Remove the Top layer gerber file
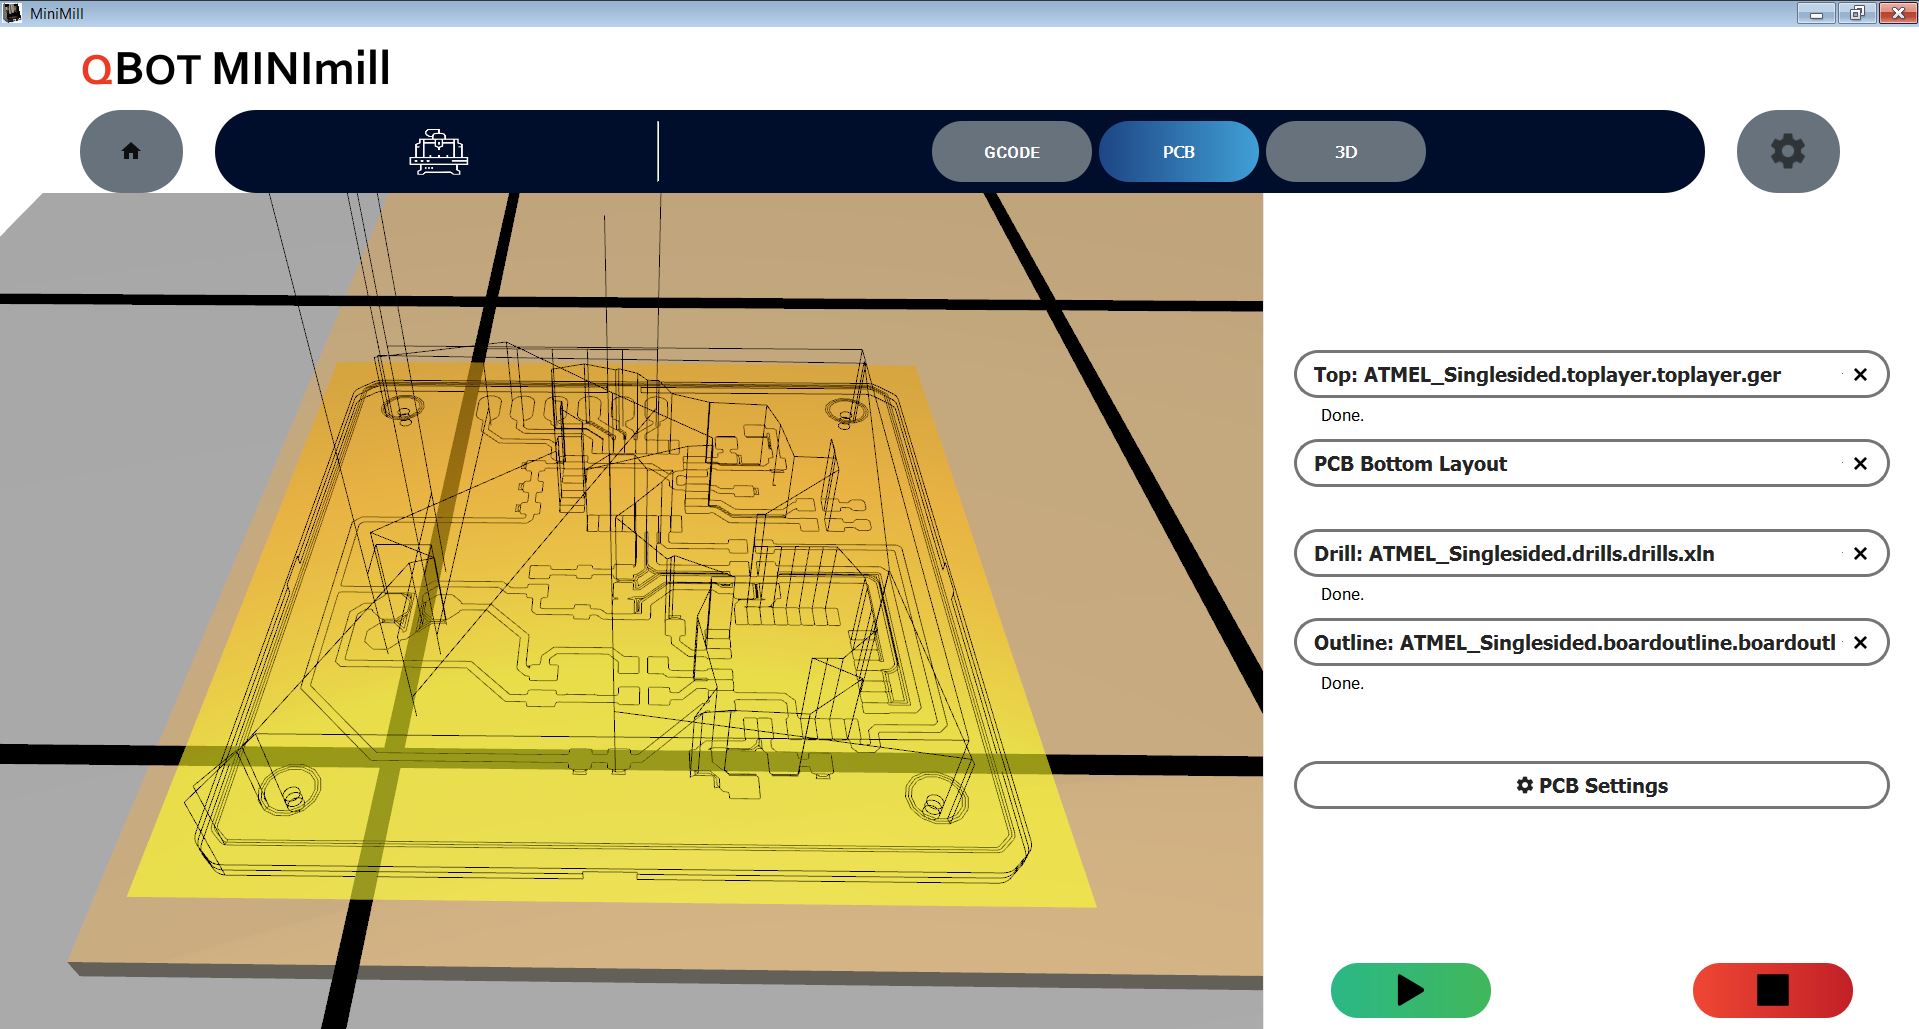 [1860, 374]
